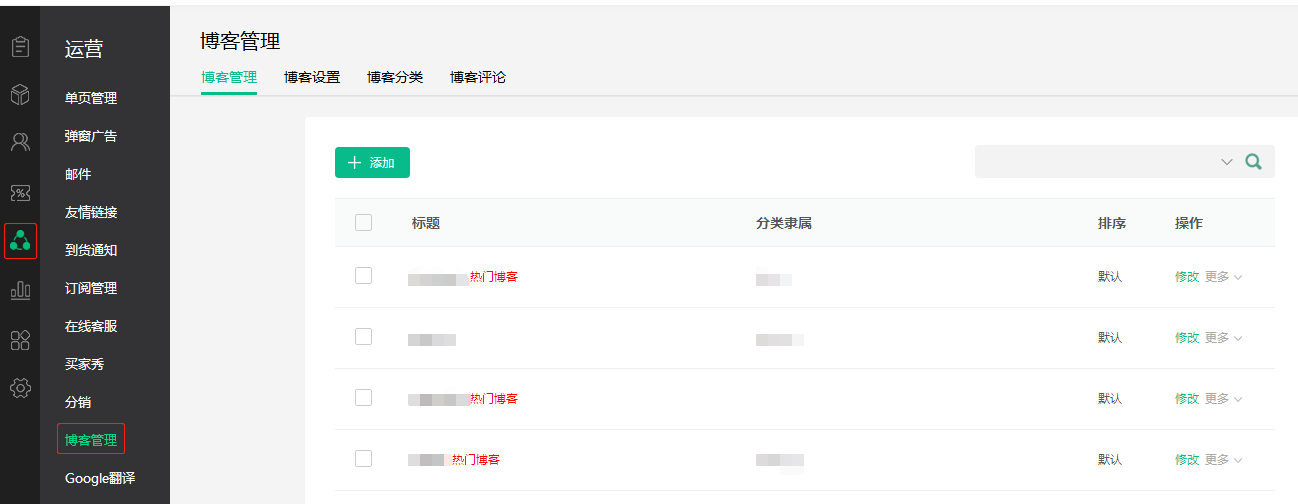Open the settings gear icon in sidebar
The width and height of the screenshot is (1298, 504).
20,388
